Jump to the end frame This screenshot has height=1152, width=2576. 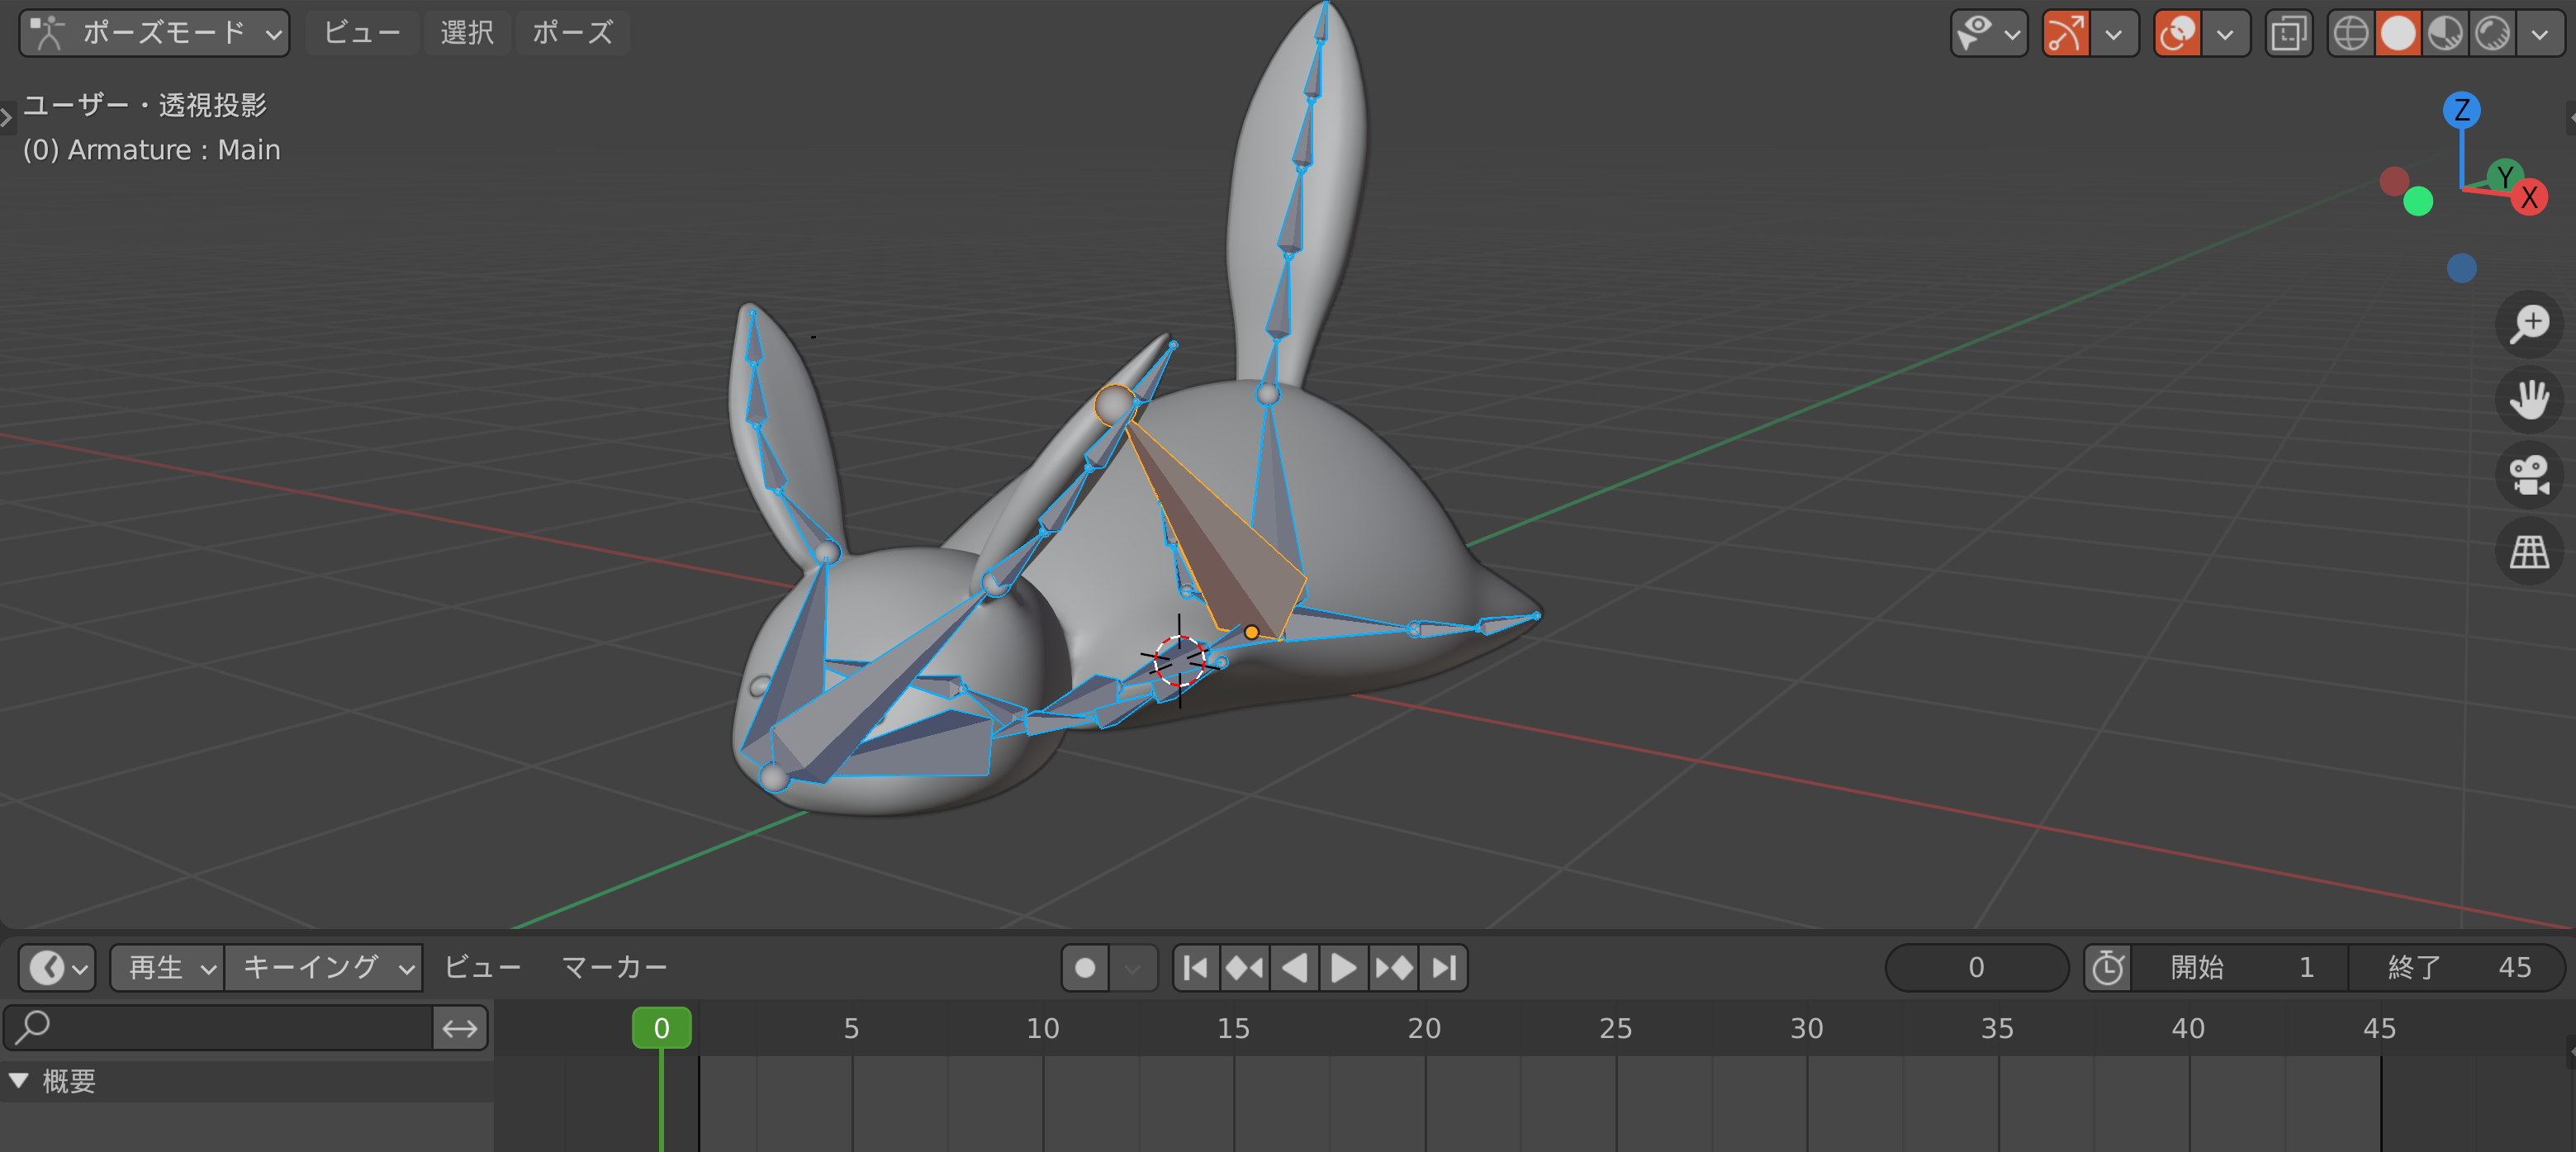(x=1443, y=968)
